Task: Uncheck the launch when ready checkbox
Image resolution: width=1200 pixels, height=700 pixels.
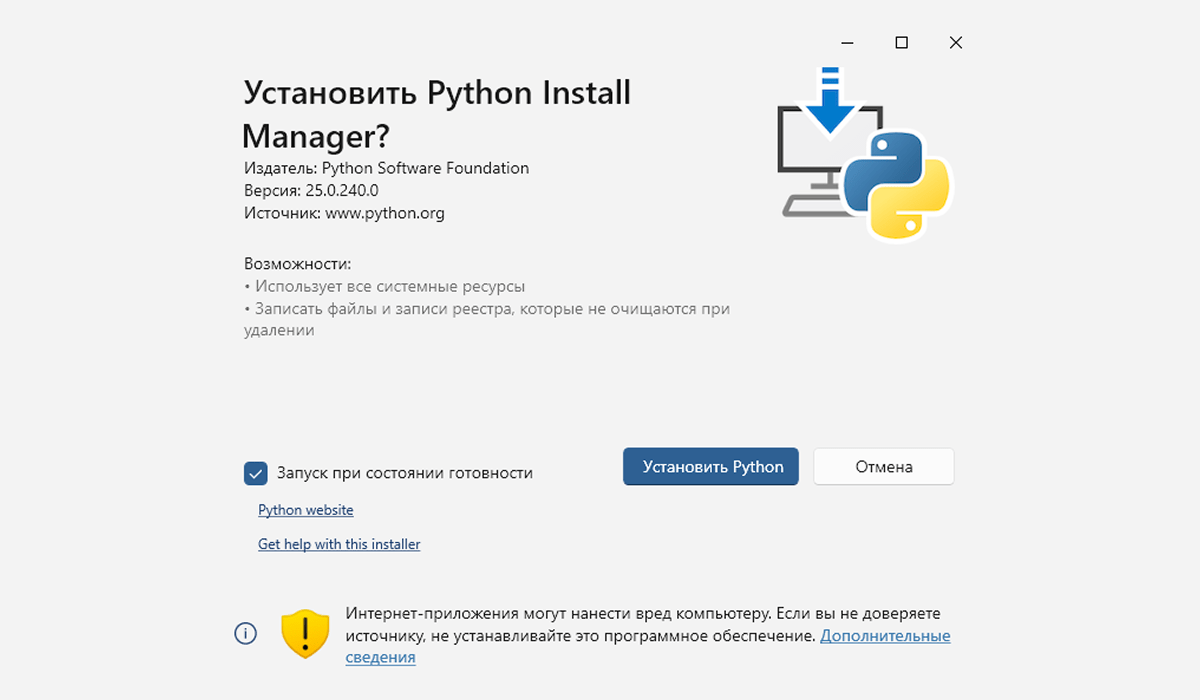Action: [x=256, y=473]
